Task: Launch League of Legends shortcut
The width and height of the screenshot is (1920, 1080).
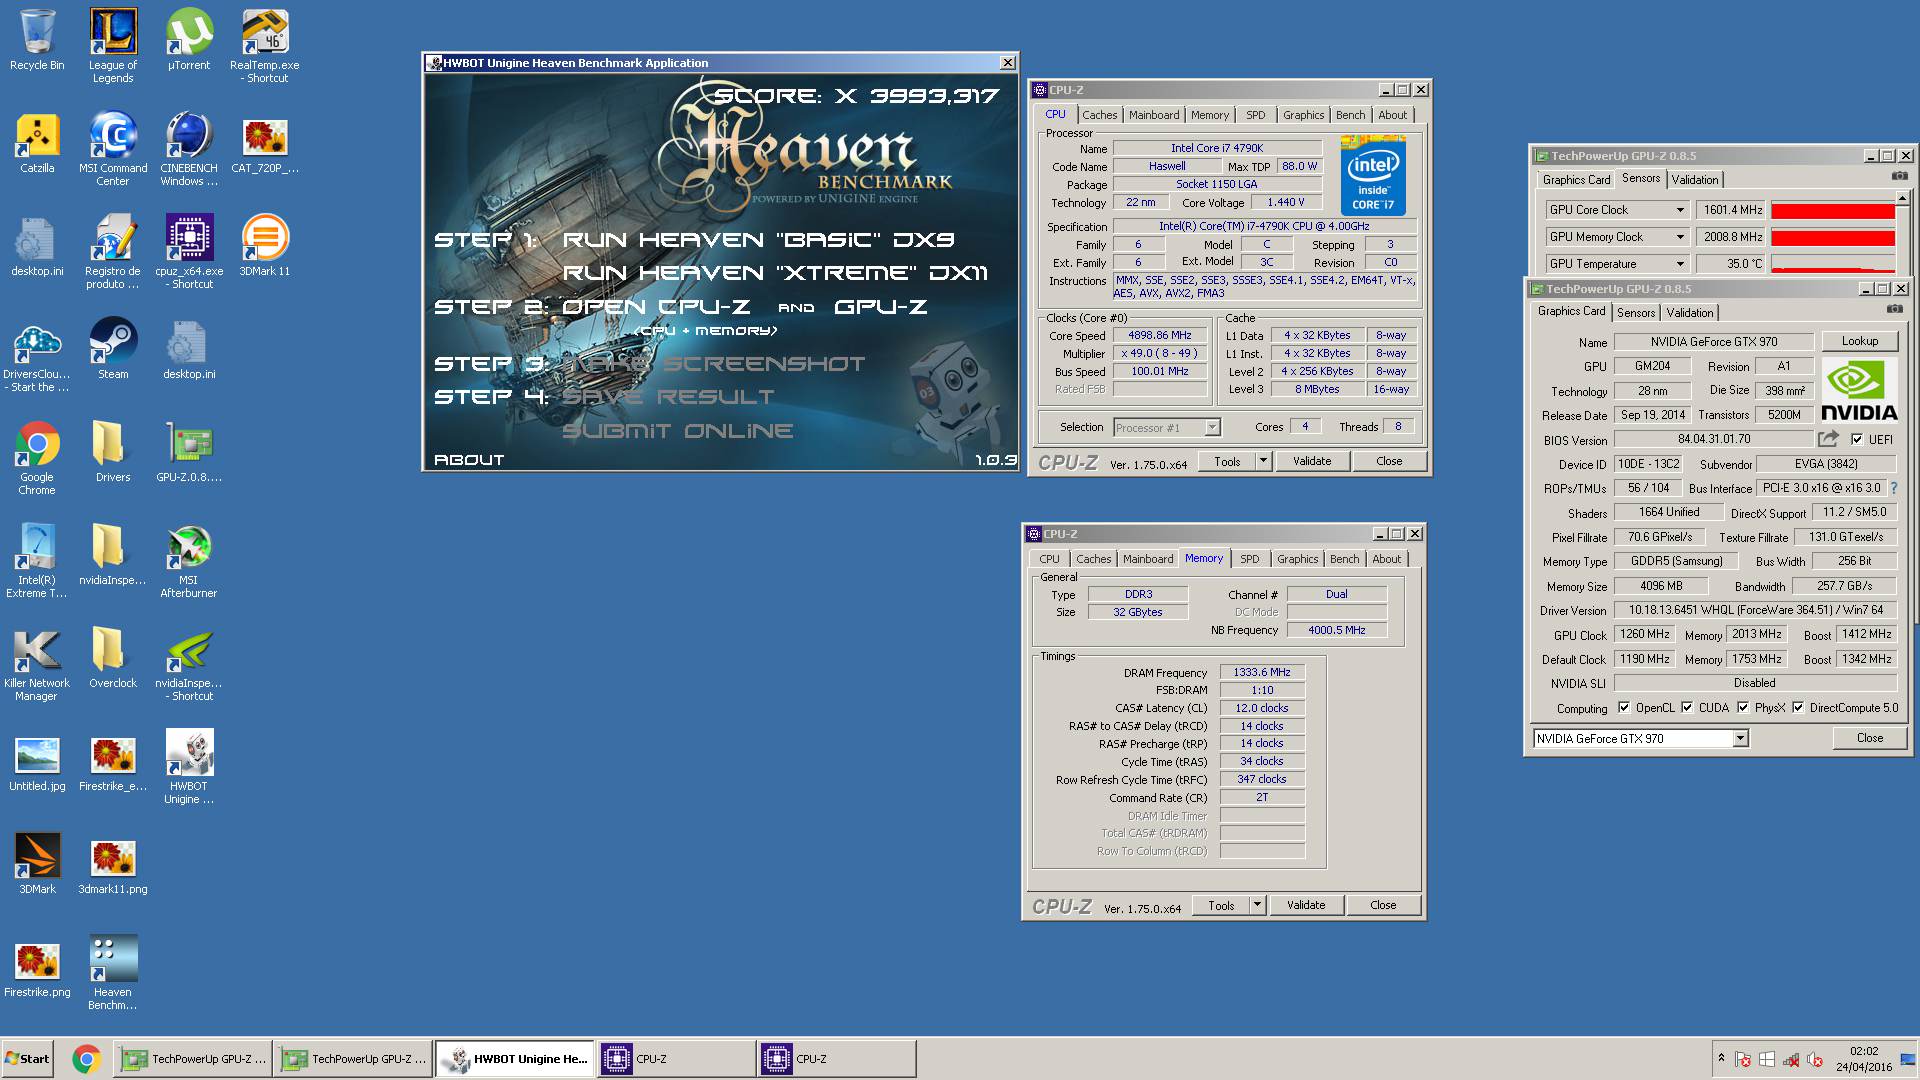Action: pyautogui.click(x=113, y=46)
